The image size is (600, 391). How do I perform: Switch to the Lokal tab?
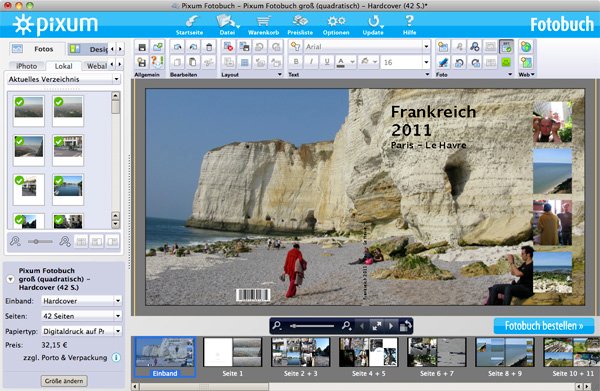tap(64, 66)
